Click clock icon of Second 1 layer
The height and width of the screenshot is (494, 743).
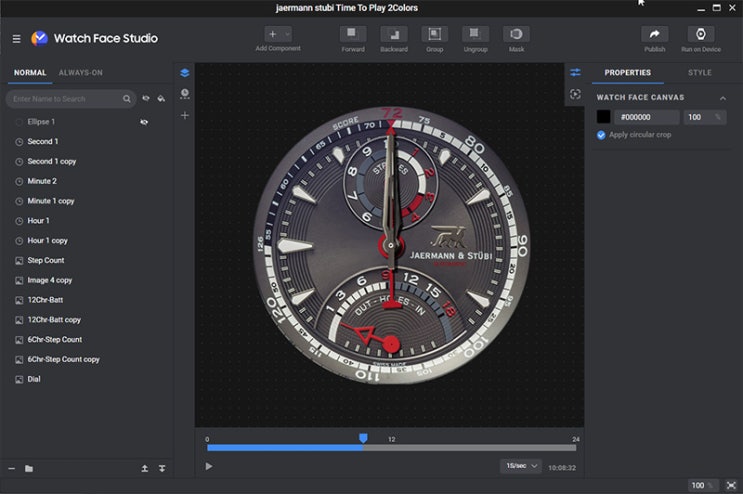pos(19,142)
